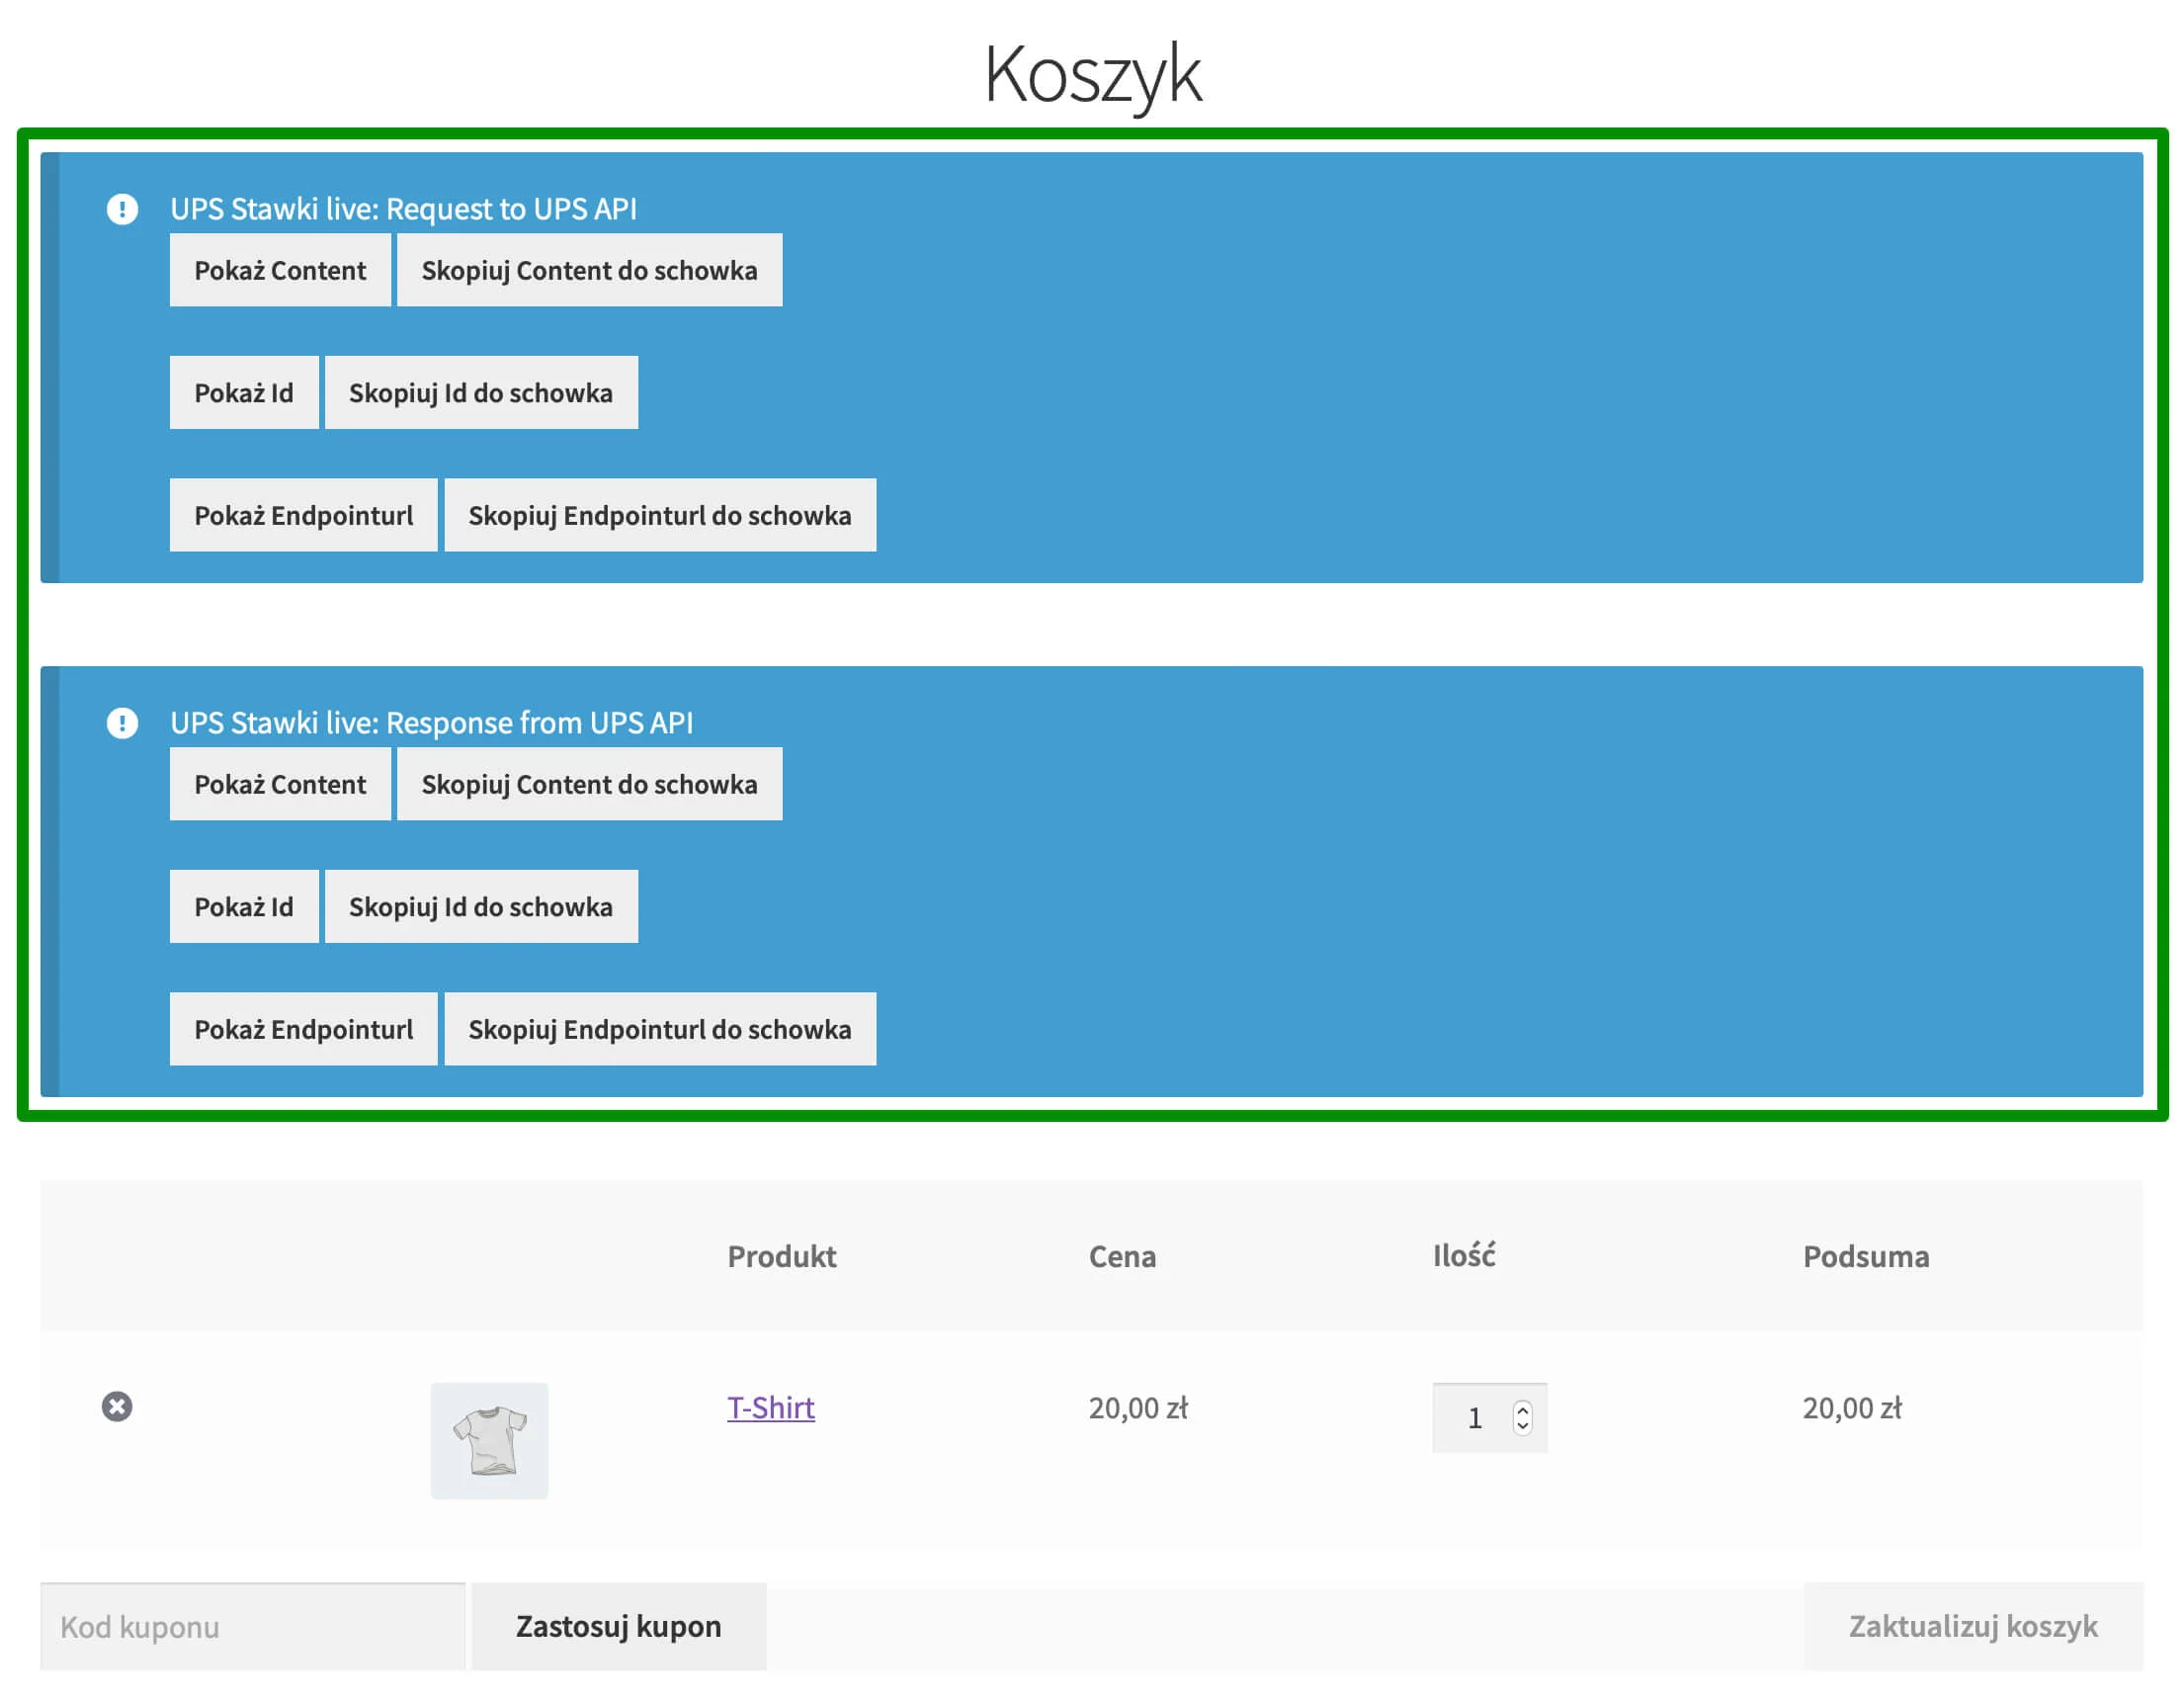Click Pokaż Endpointurl in the Request notice
2184x1704 pixels.
(x=304, y=515)
